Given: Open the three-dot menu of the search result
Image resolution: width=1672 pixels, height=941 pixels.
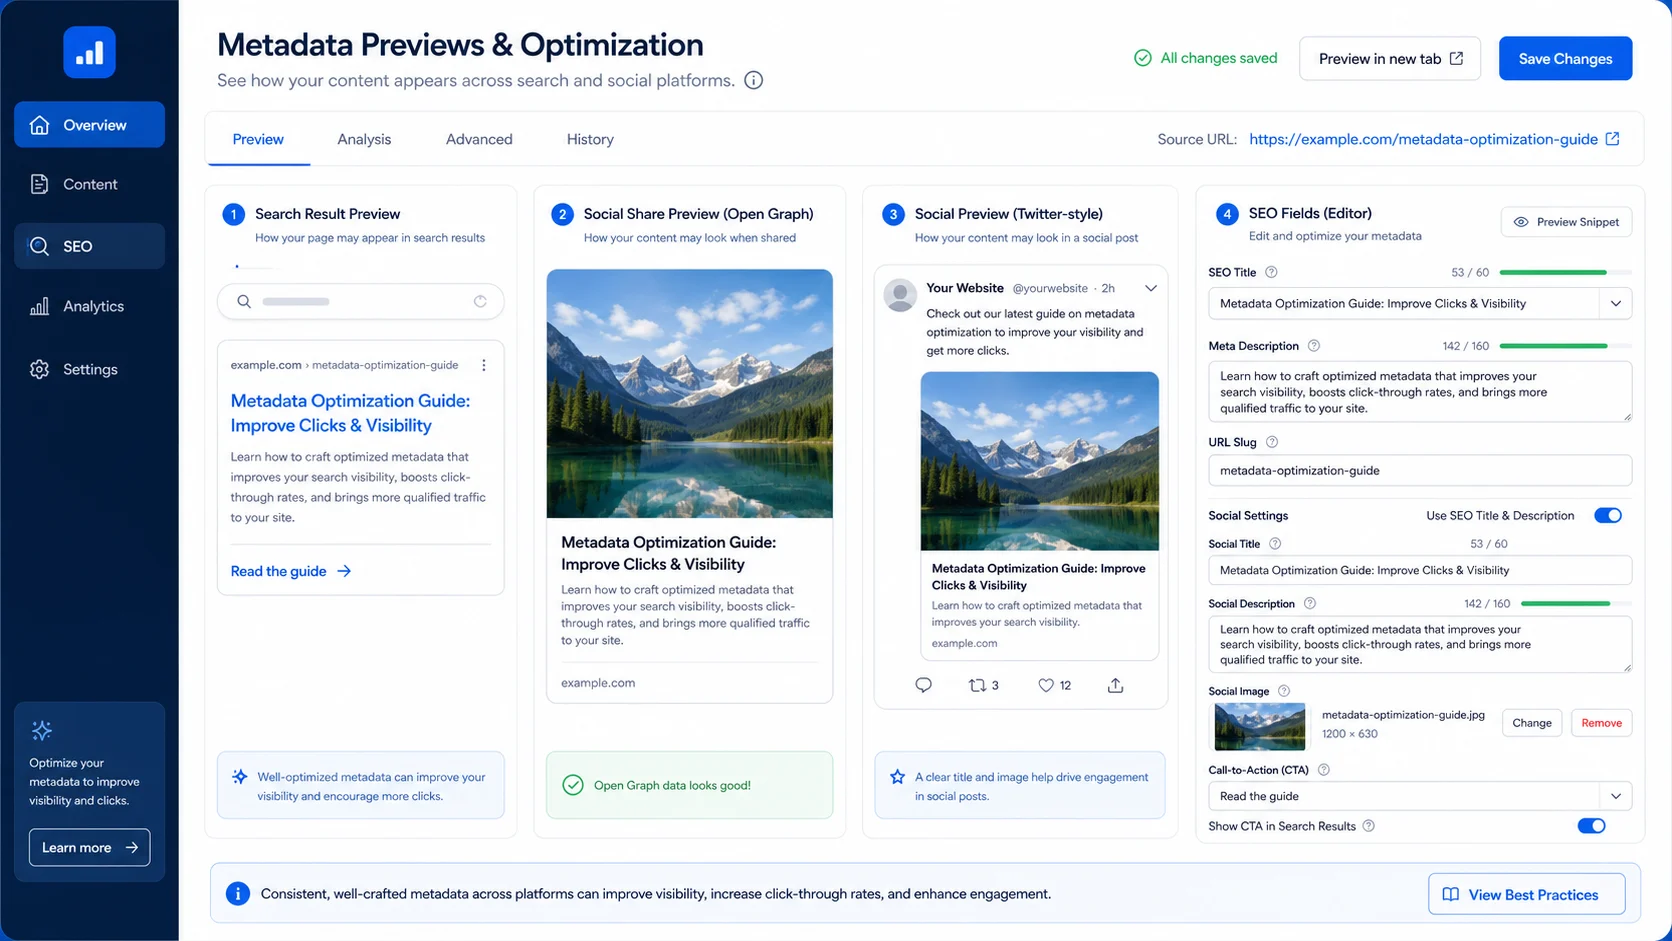Looking at the screenshot, I should click(x=484, y=365).
